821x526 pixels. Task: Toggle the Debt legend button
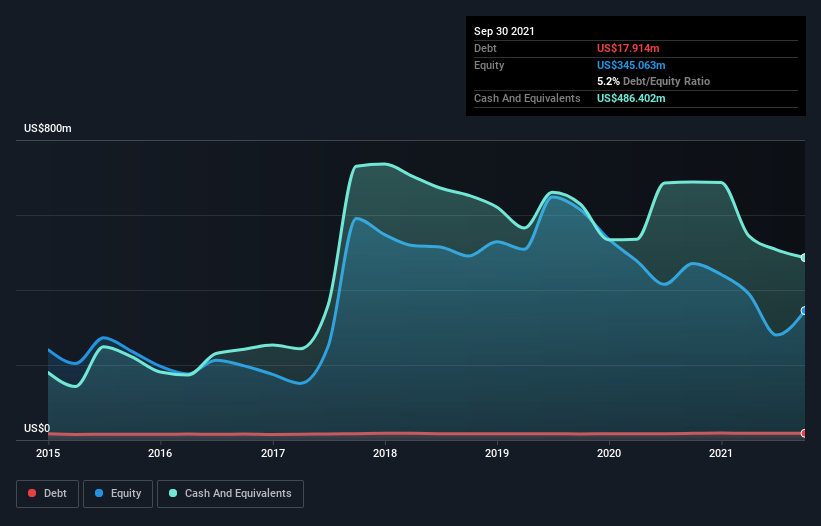coord(47,494)
